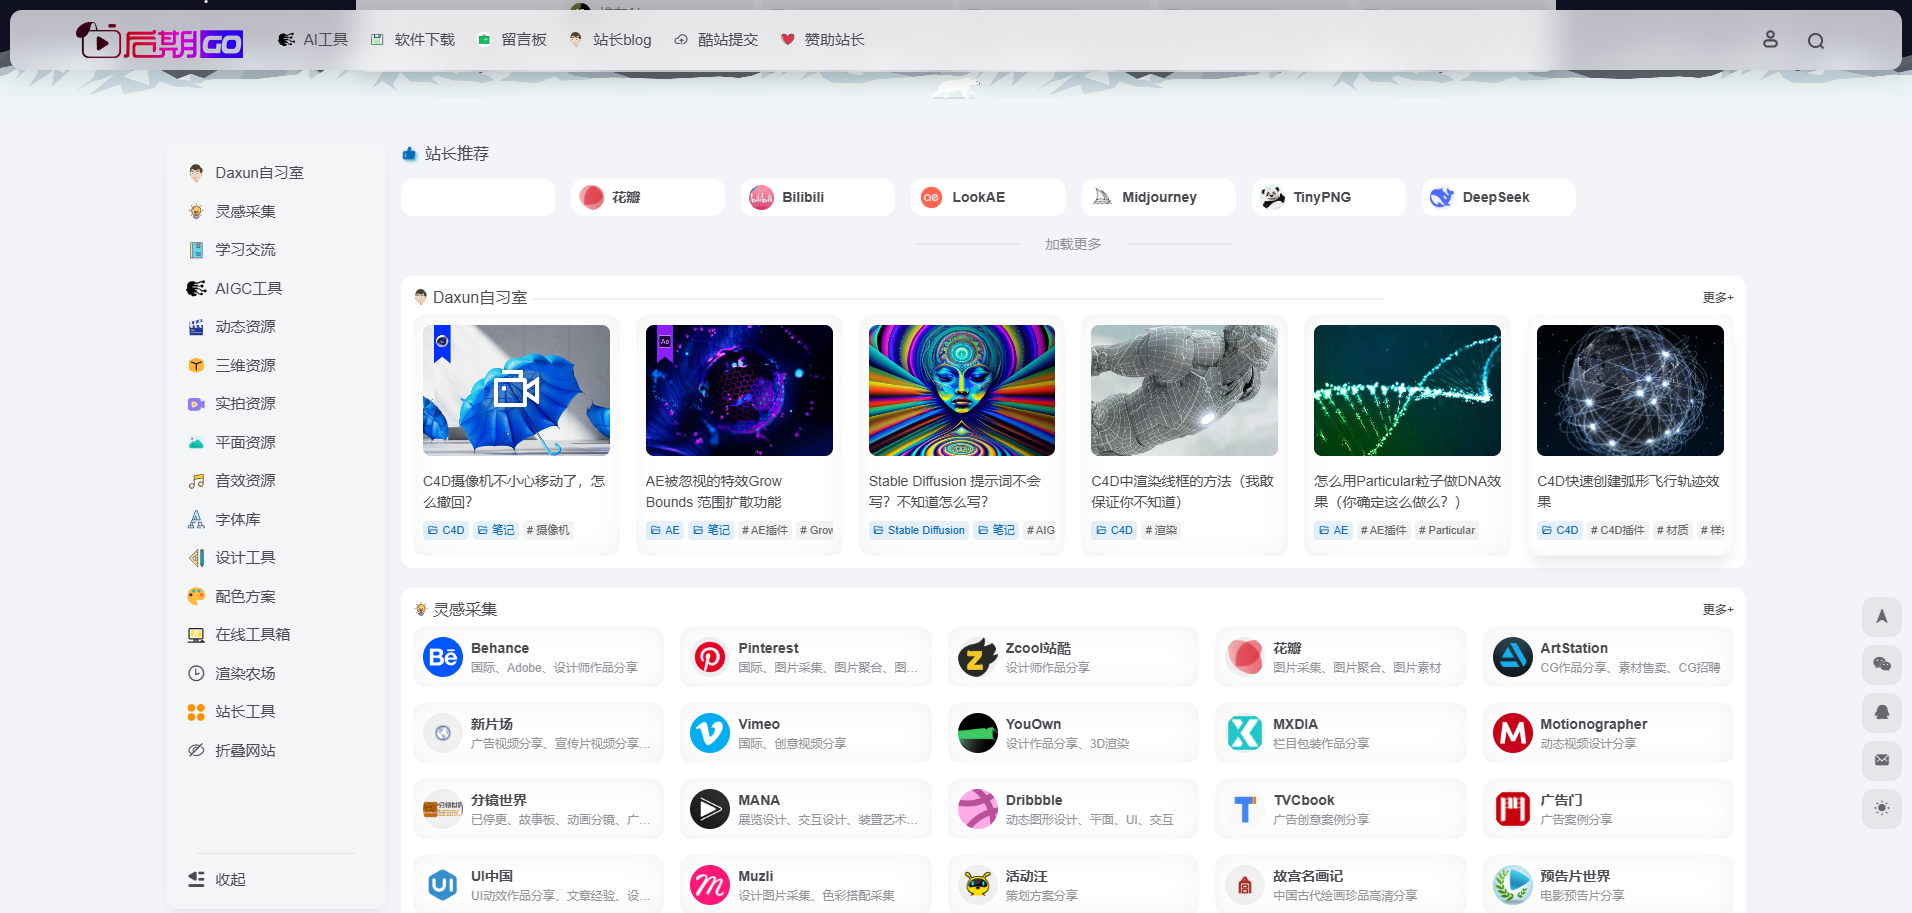Click the 后期GO site logo
This screenshot has width=1912, height=913.
160,41
